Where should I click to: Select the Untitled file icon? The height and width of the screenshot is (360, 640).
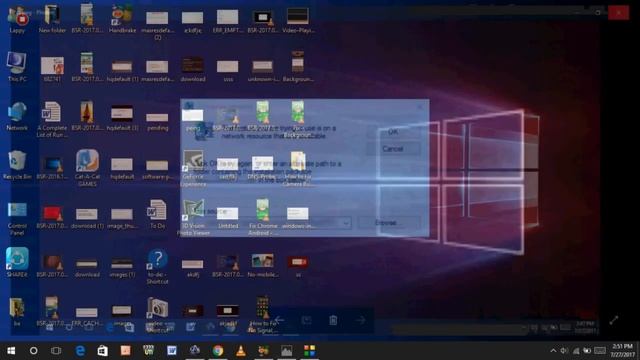[x=228, y=218]
